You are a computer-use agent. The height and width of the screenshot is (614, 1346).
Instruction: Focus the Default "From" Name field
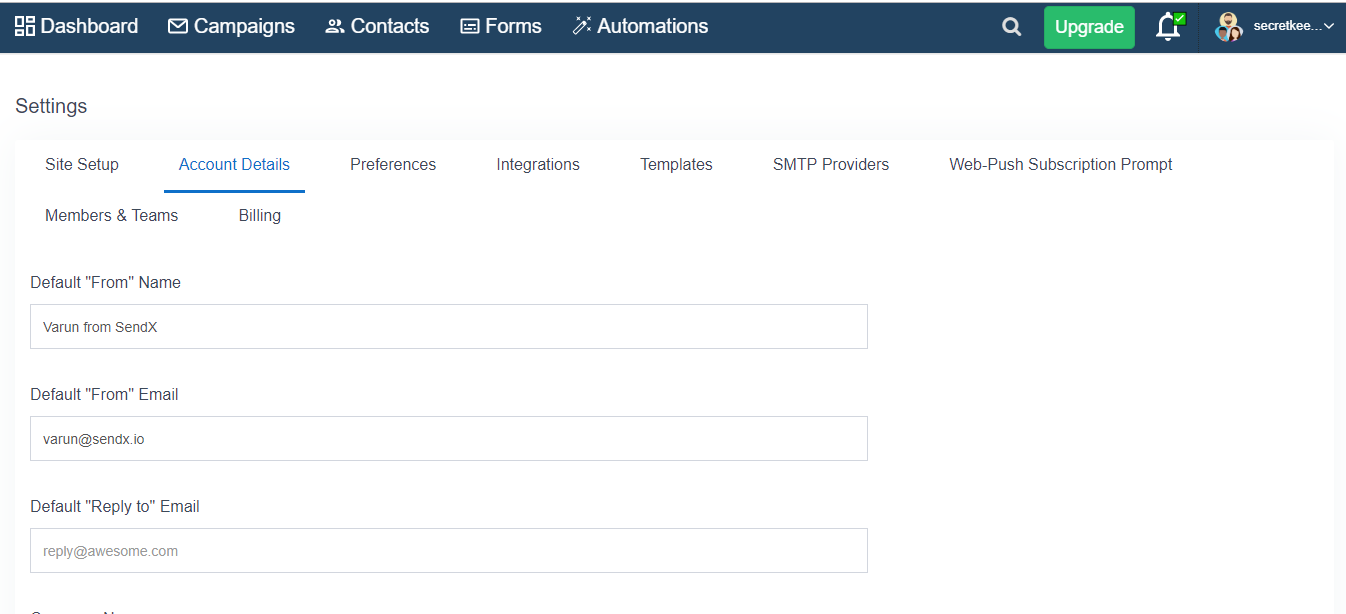(x=448, y=327)
